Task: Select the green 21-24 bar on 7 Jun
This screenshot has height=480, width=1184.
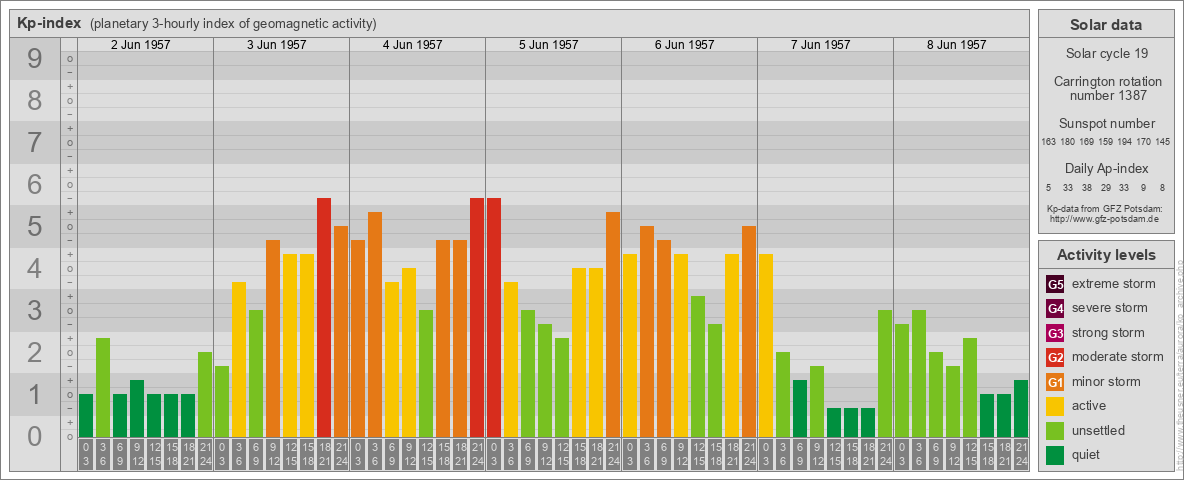Action: pos(885,374)
